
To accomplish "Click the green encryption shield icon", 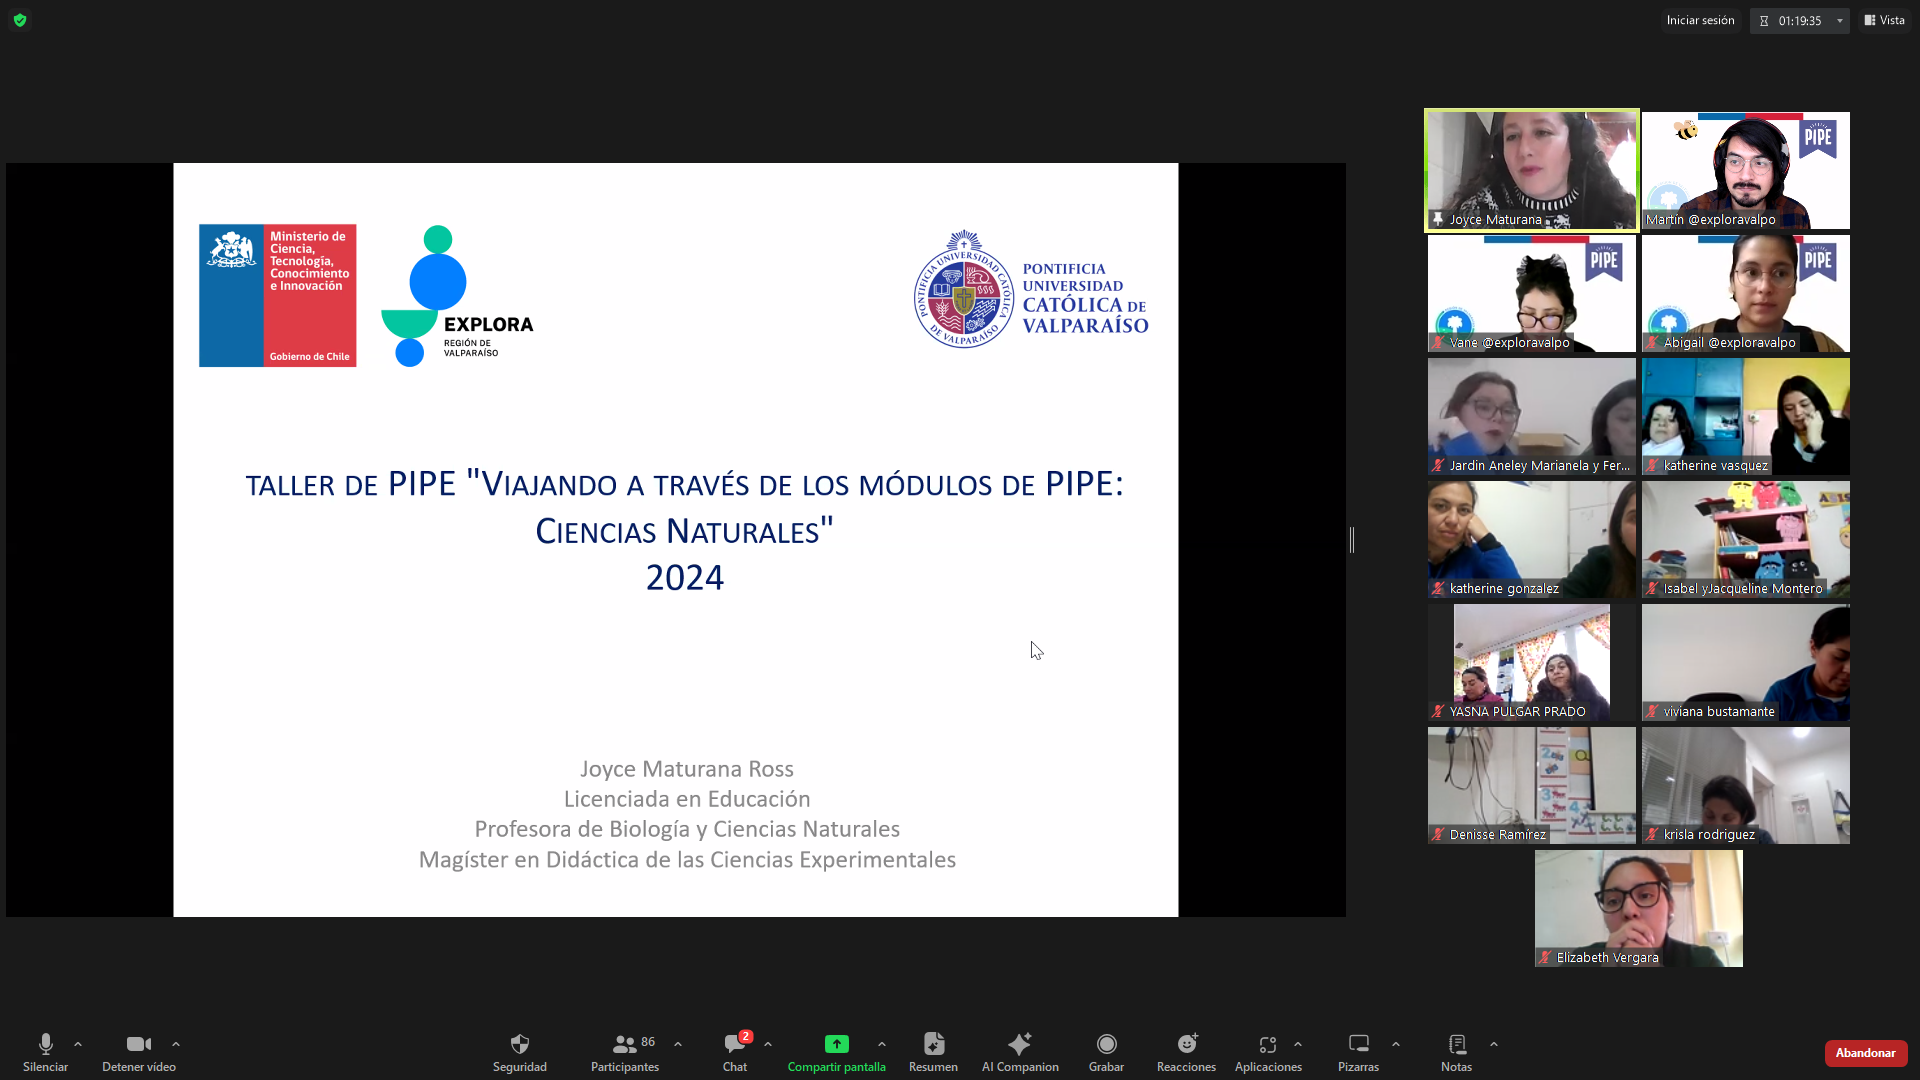I will [x=20, y=20].
